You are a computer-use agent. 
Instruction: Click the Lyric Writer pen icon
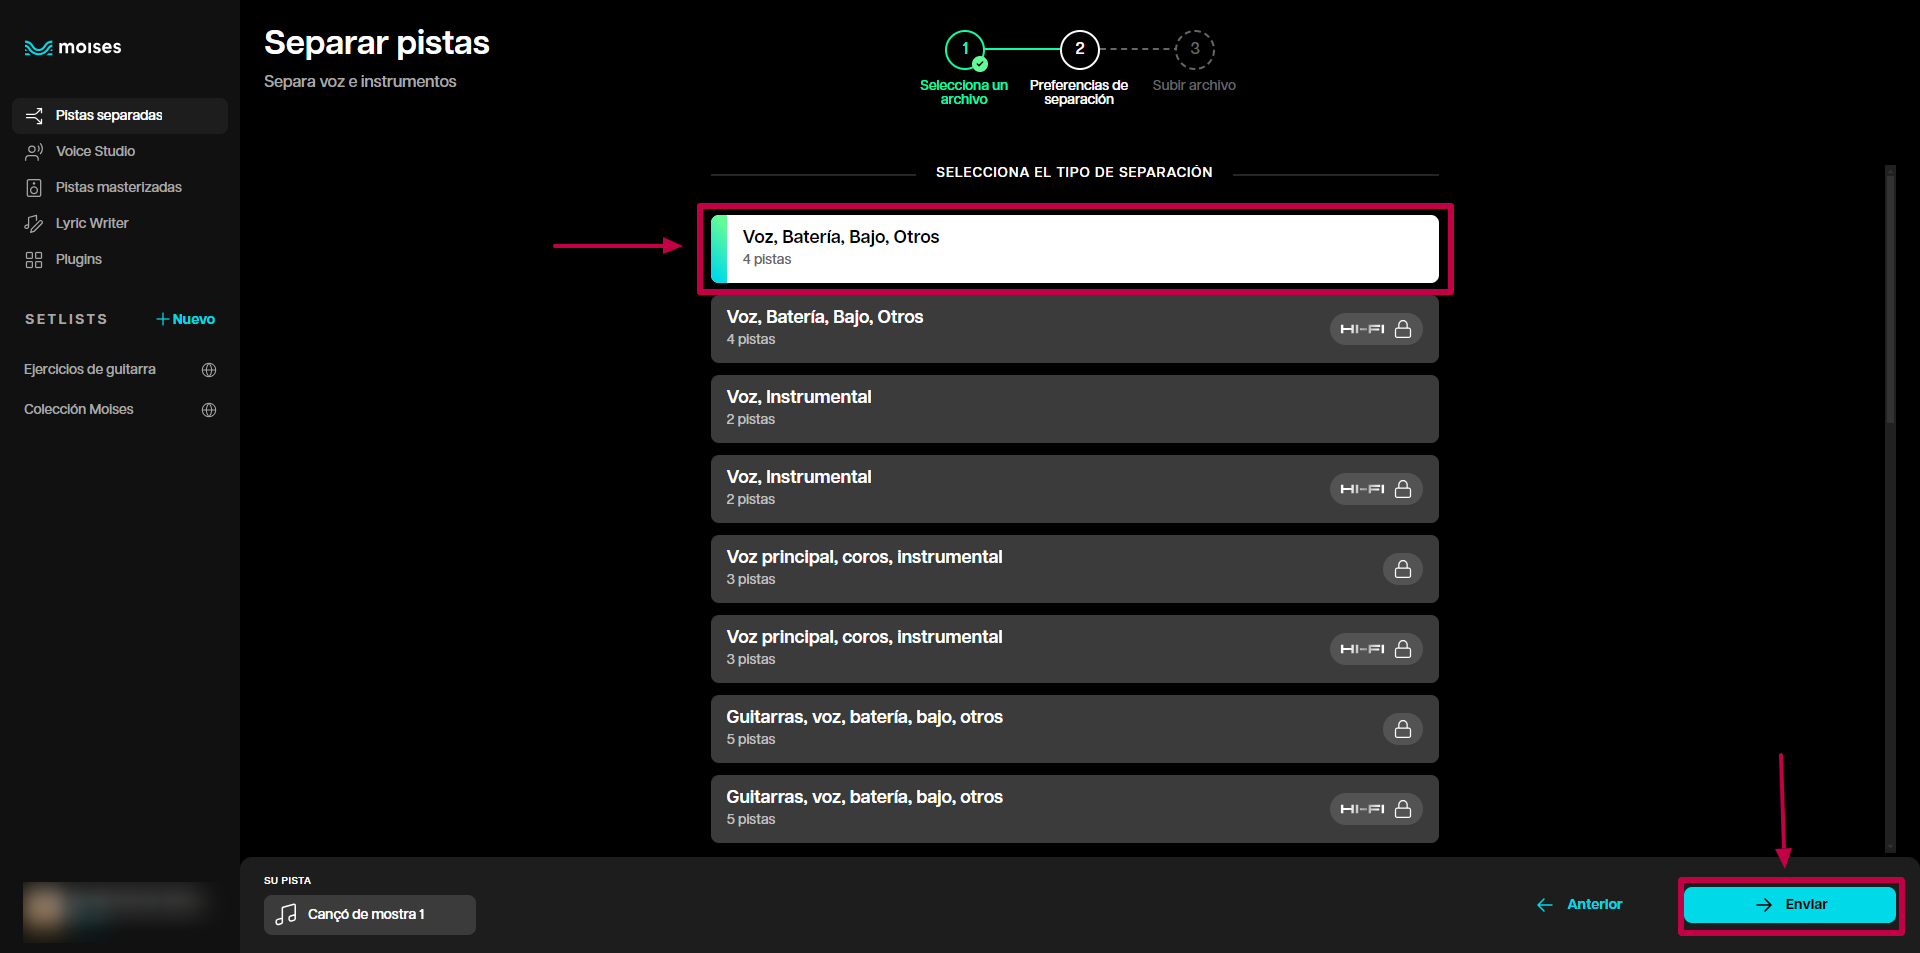click(34, 223)
